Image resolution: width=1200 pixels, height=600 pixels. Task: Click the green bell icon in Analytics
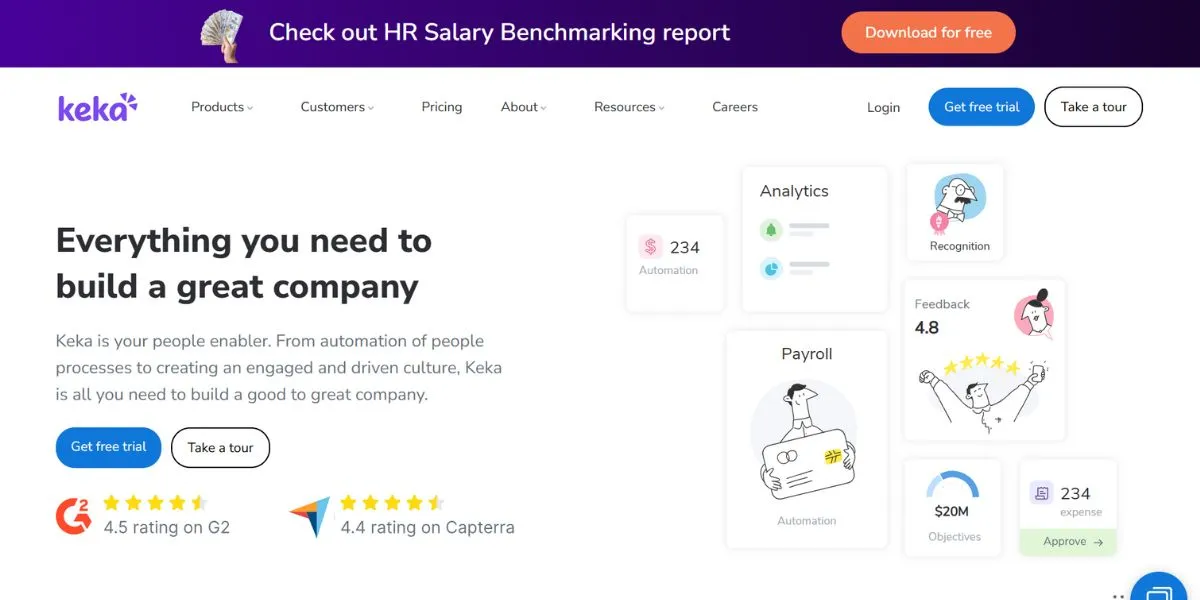tap(770, 229)
